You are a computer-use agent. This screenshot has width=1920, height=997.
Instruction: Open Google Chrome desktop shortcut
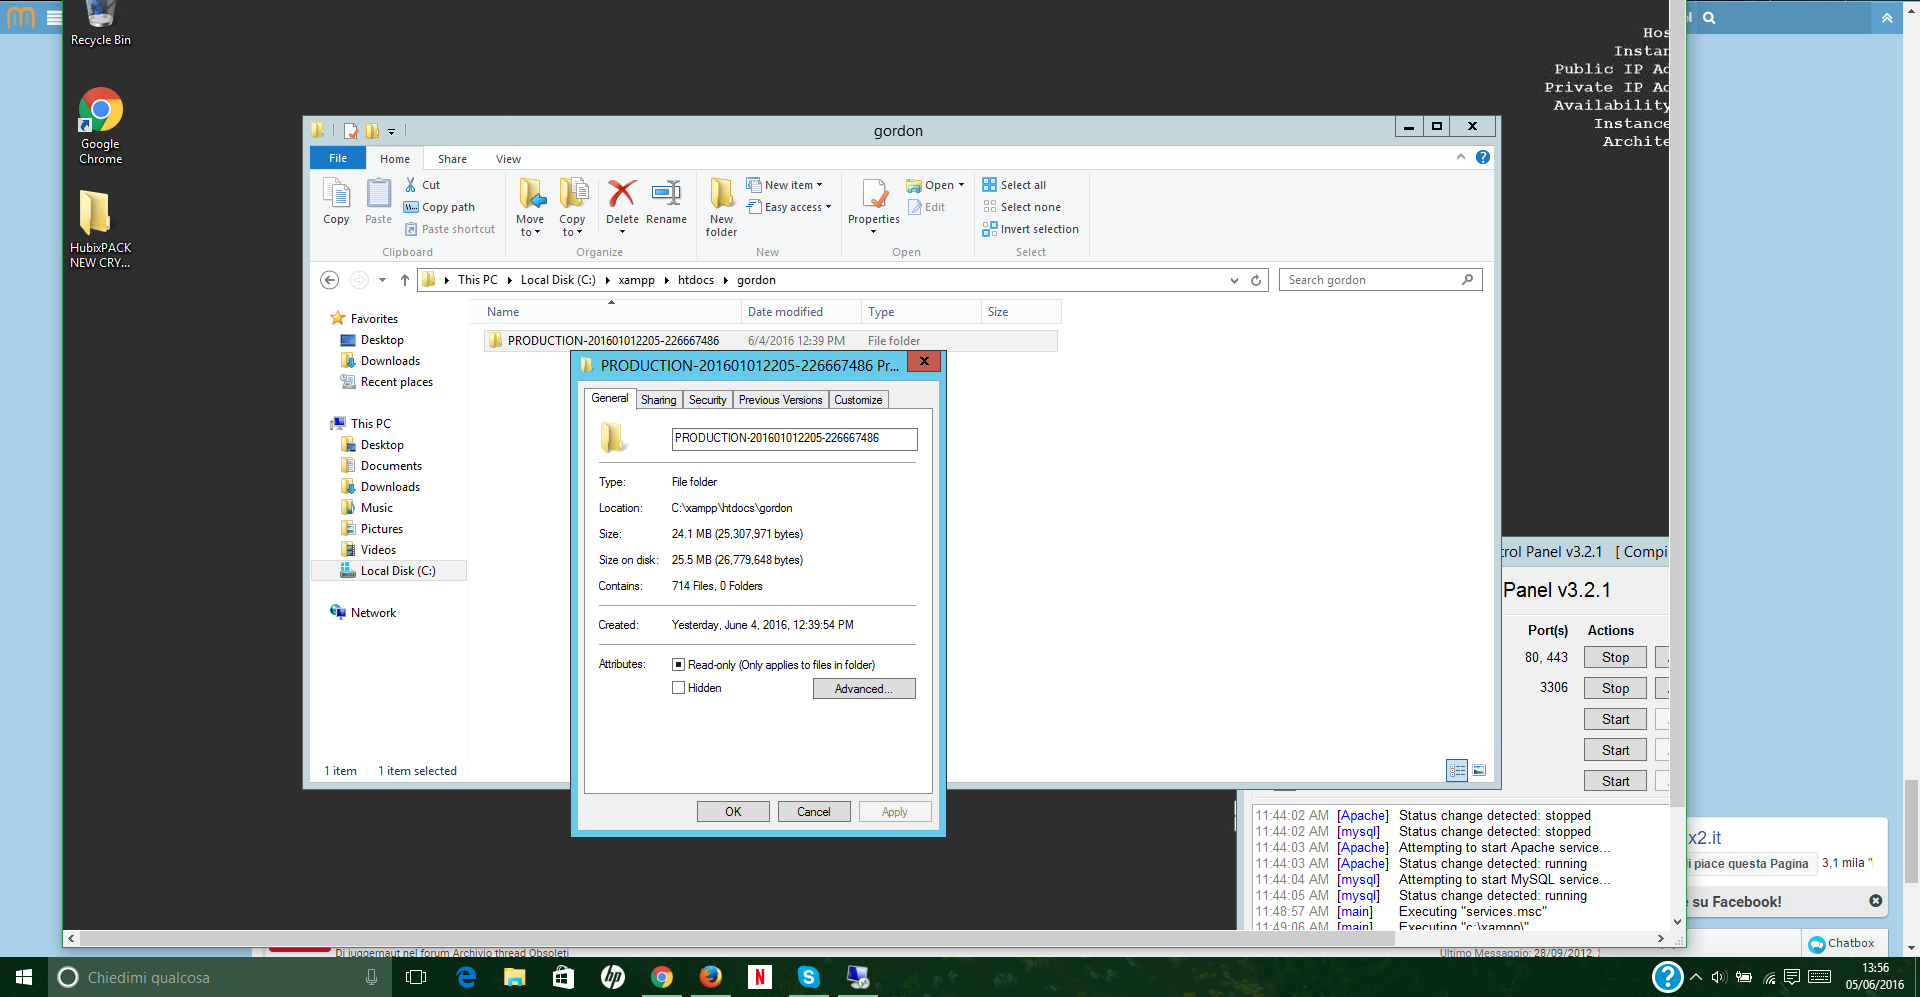click(100, 126)
